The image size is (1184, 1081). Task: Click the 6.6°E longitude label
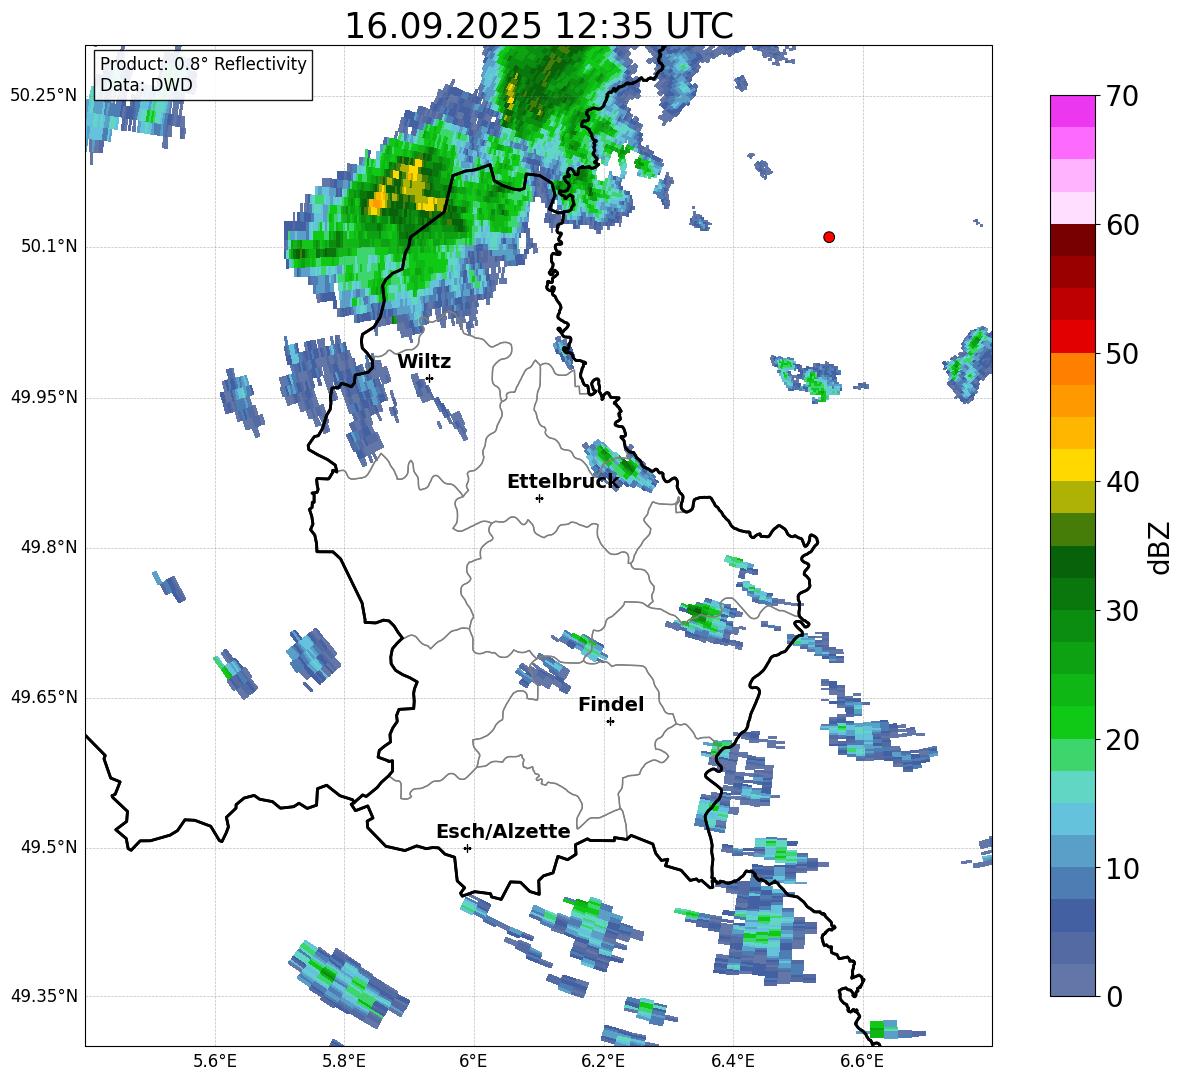[x=862, y=1062]
